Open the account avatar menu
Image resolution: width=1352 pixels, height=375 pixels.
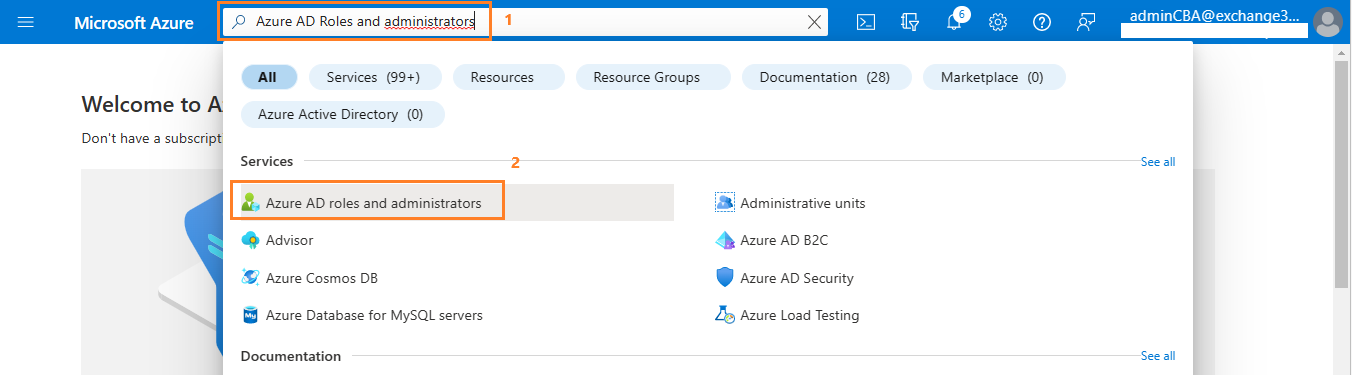[1327, 22]
